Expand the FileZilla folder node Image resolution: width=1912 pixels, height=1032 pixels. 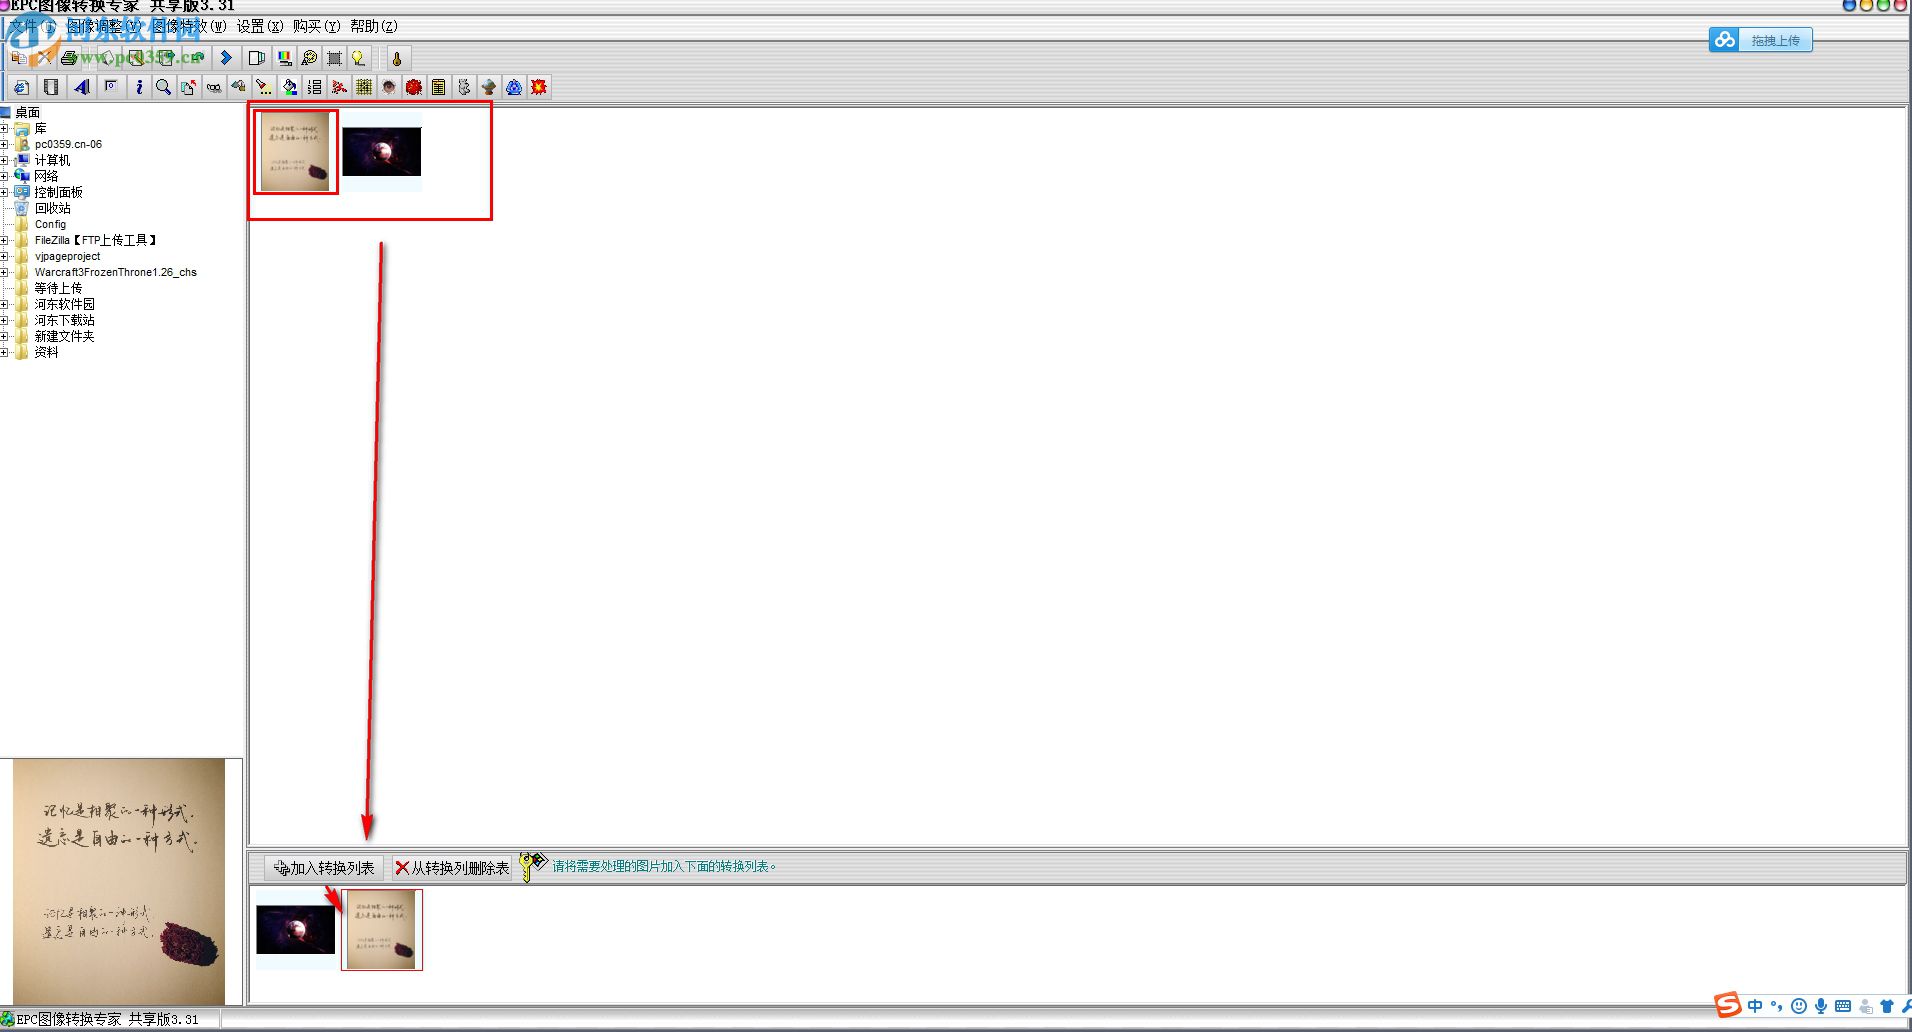click(x=5, y=240)
